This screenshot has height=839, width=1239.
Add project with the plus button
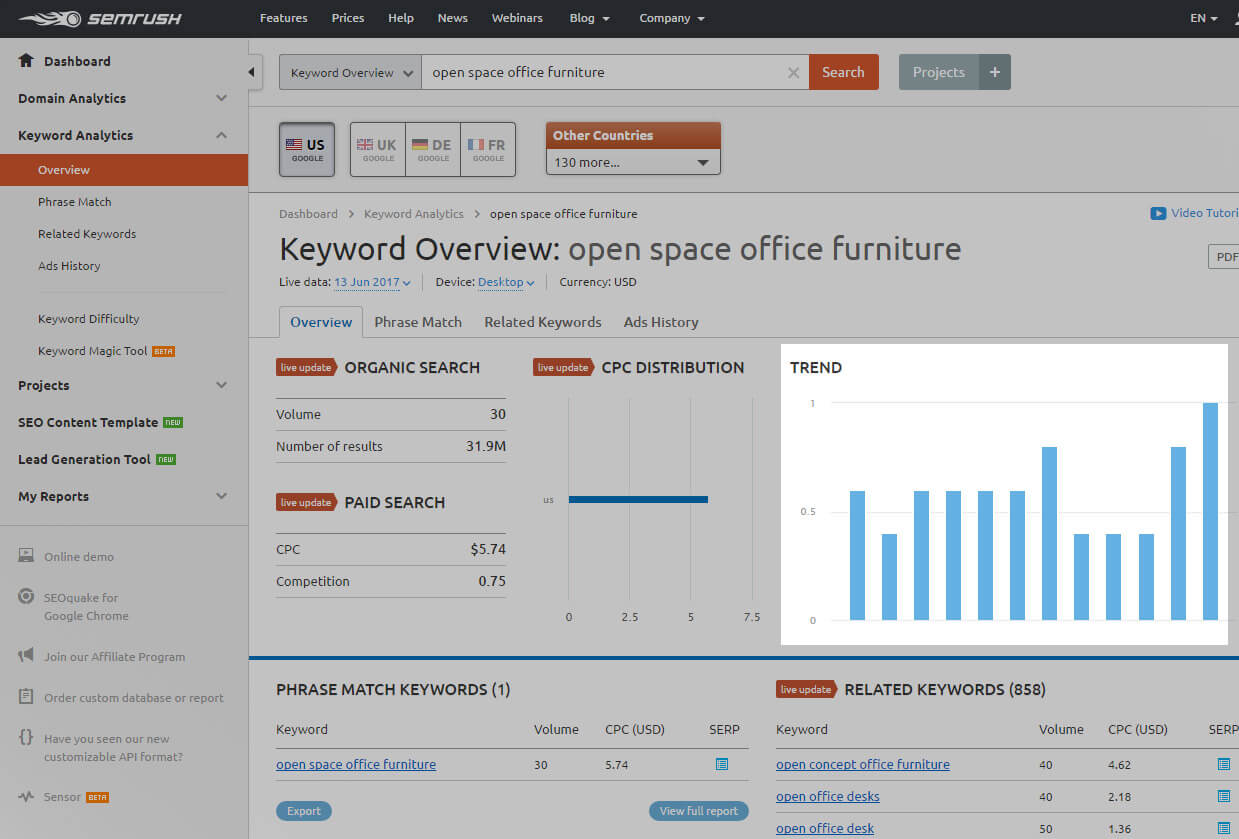coord(994,72)
